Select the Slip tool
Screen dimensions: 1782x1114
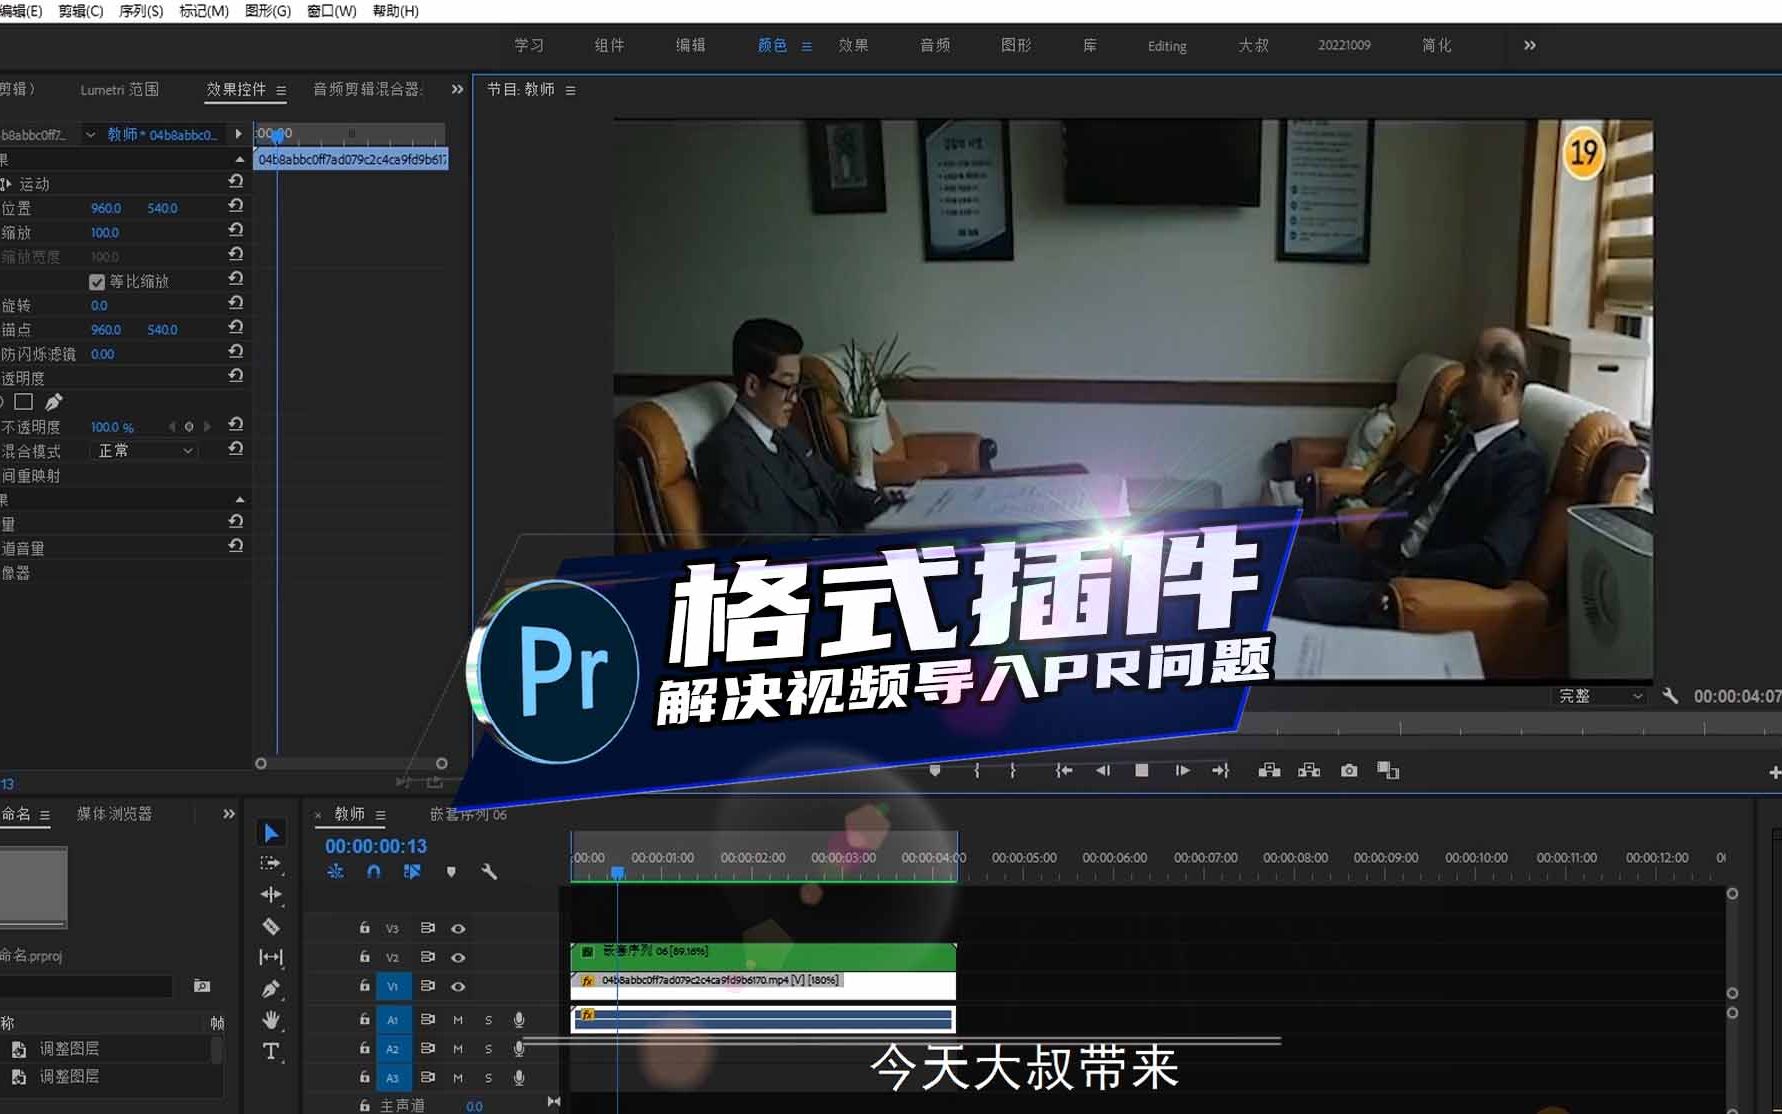[x=270, y=957]
